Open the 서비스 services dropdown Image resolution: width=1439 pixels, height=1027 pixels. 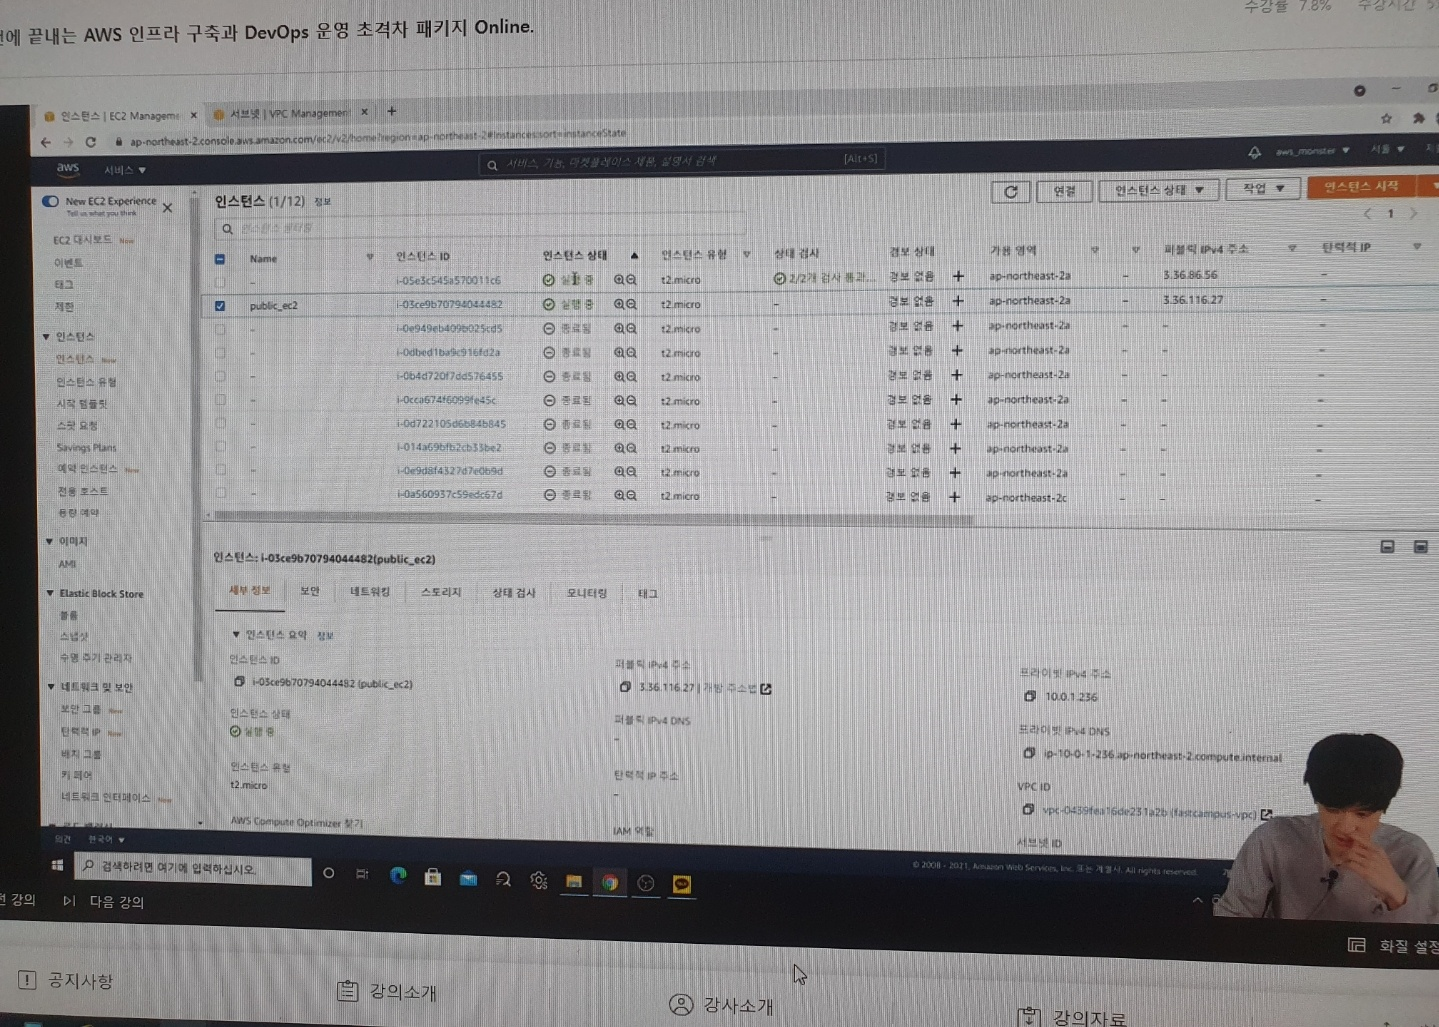(125, 170)
